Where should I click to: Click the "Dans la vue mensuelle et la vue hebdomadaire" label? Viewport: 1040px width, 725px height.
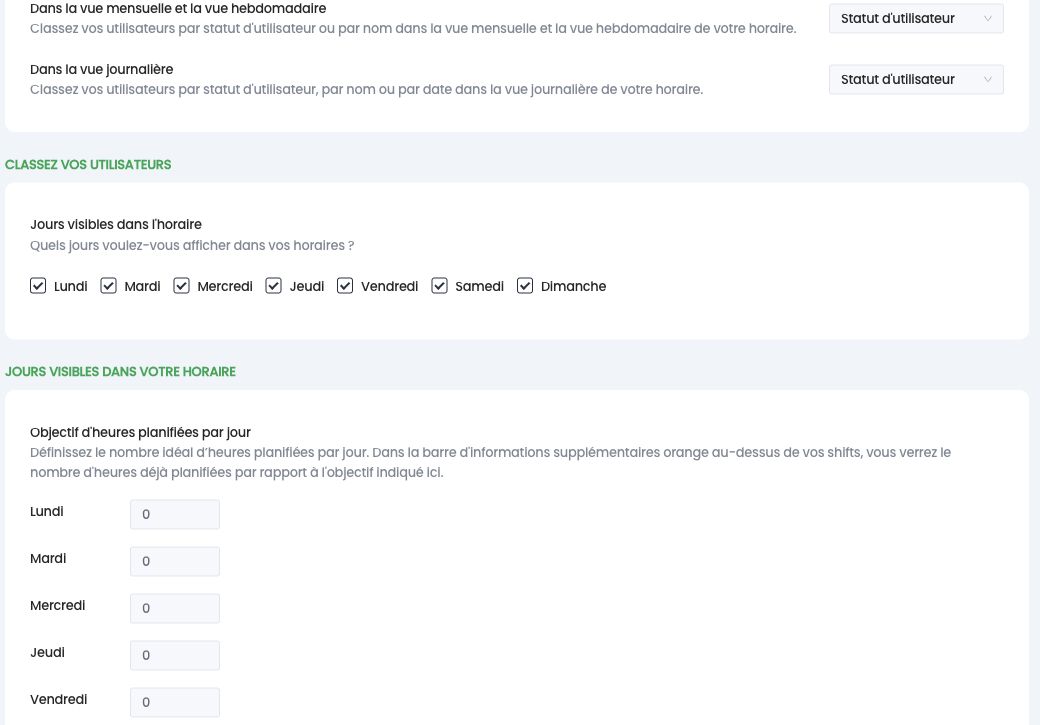178,9
